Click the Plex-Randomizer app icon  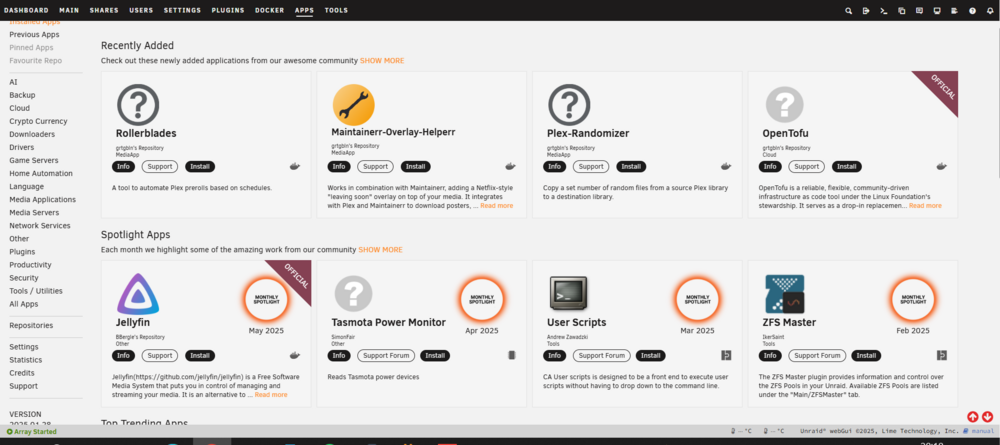click(x=569, y=105)
